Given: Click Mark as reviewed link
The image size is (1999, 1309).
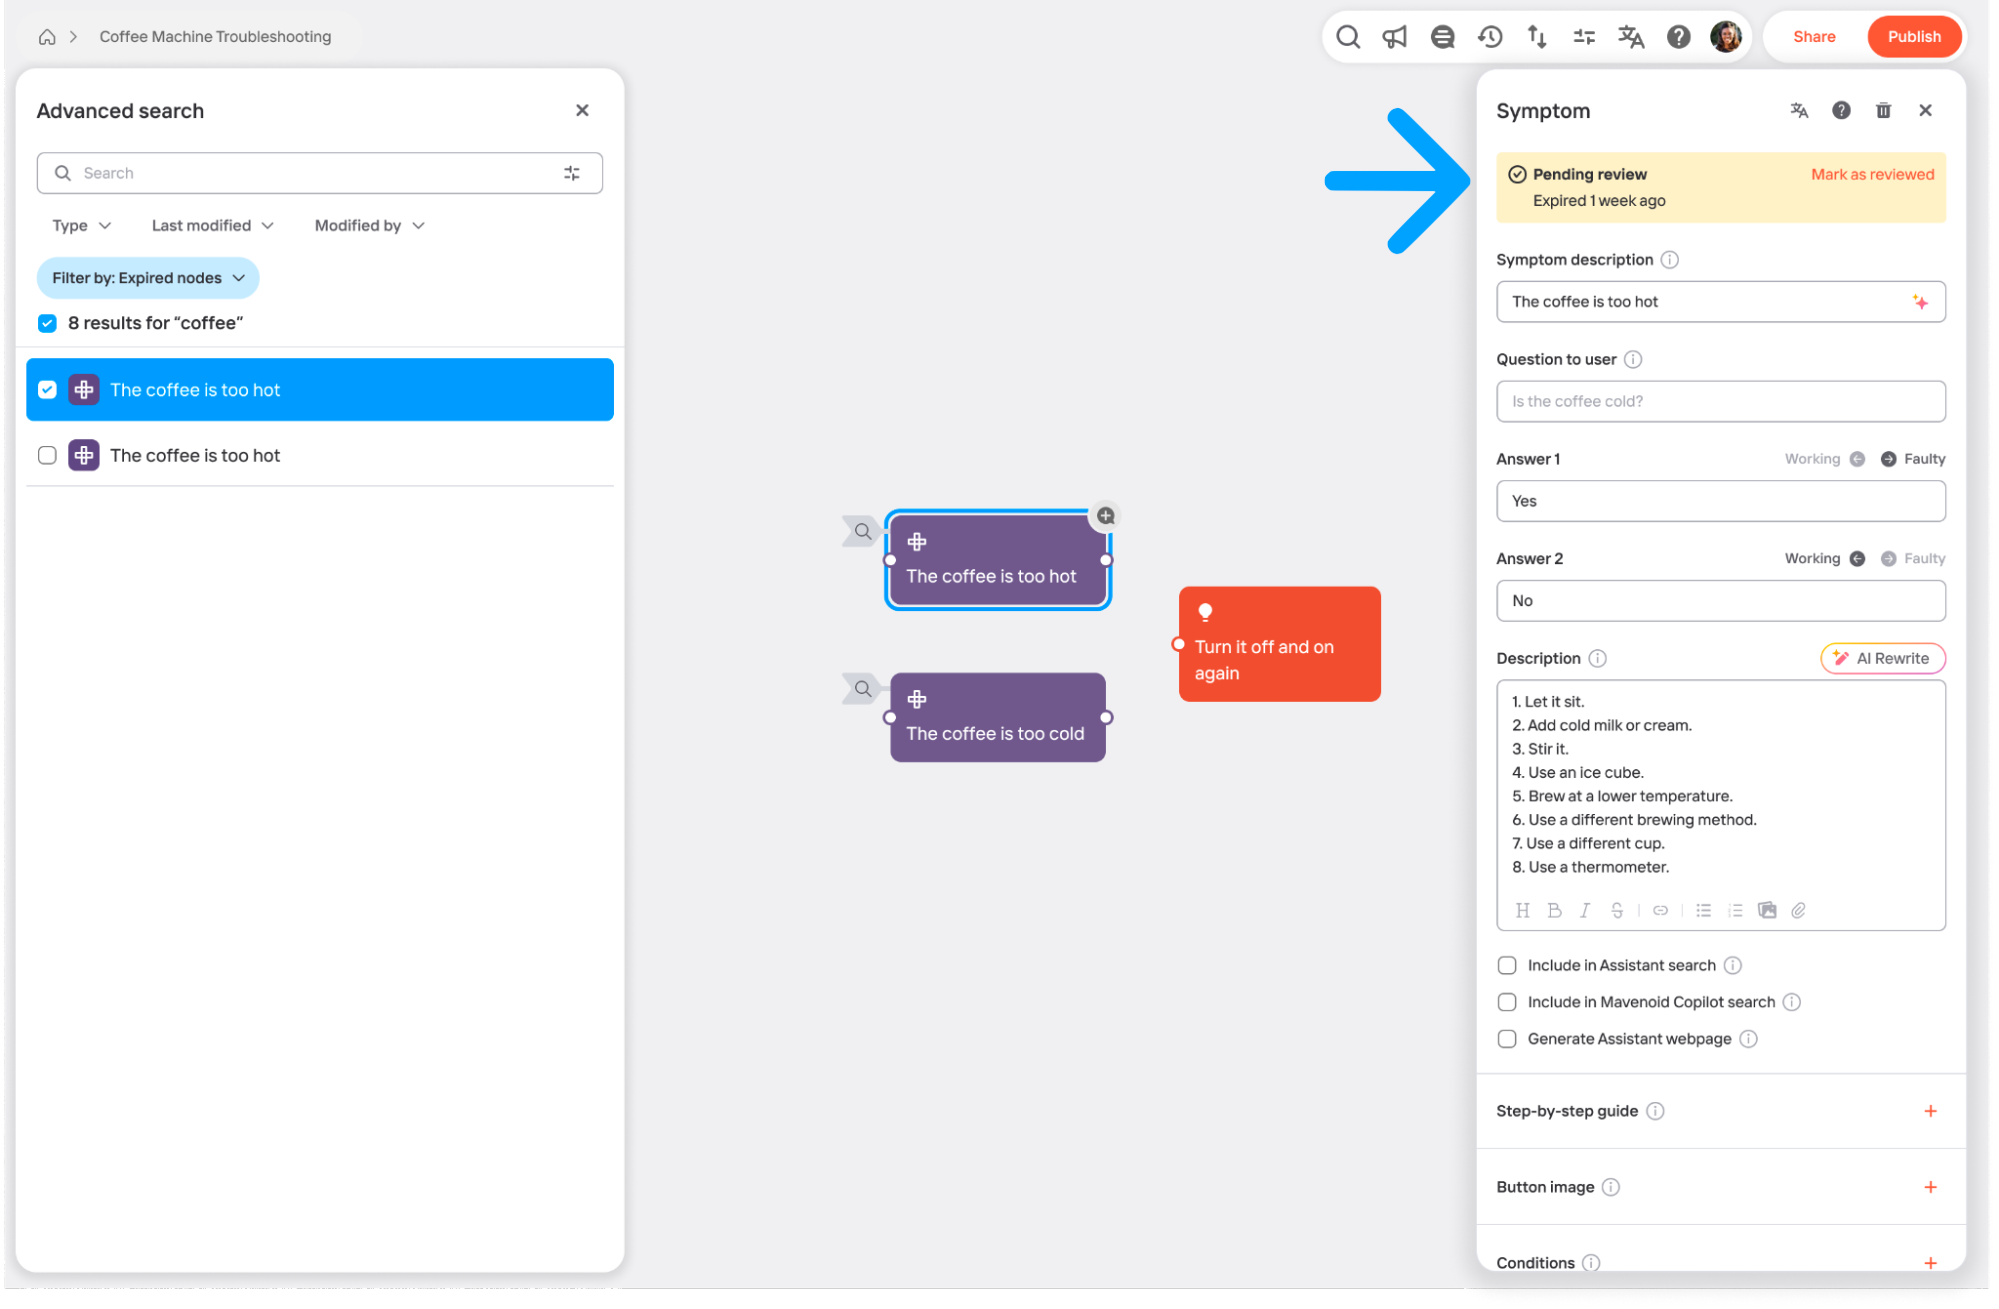Looking at the screenshot, I should tap(1872, 174).
